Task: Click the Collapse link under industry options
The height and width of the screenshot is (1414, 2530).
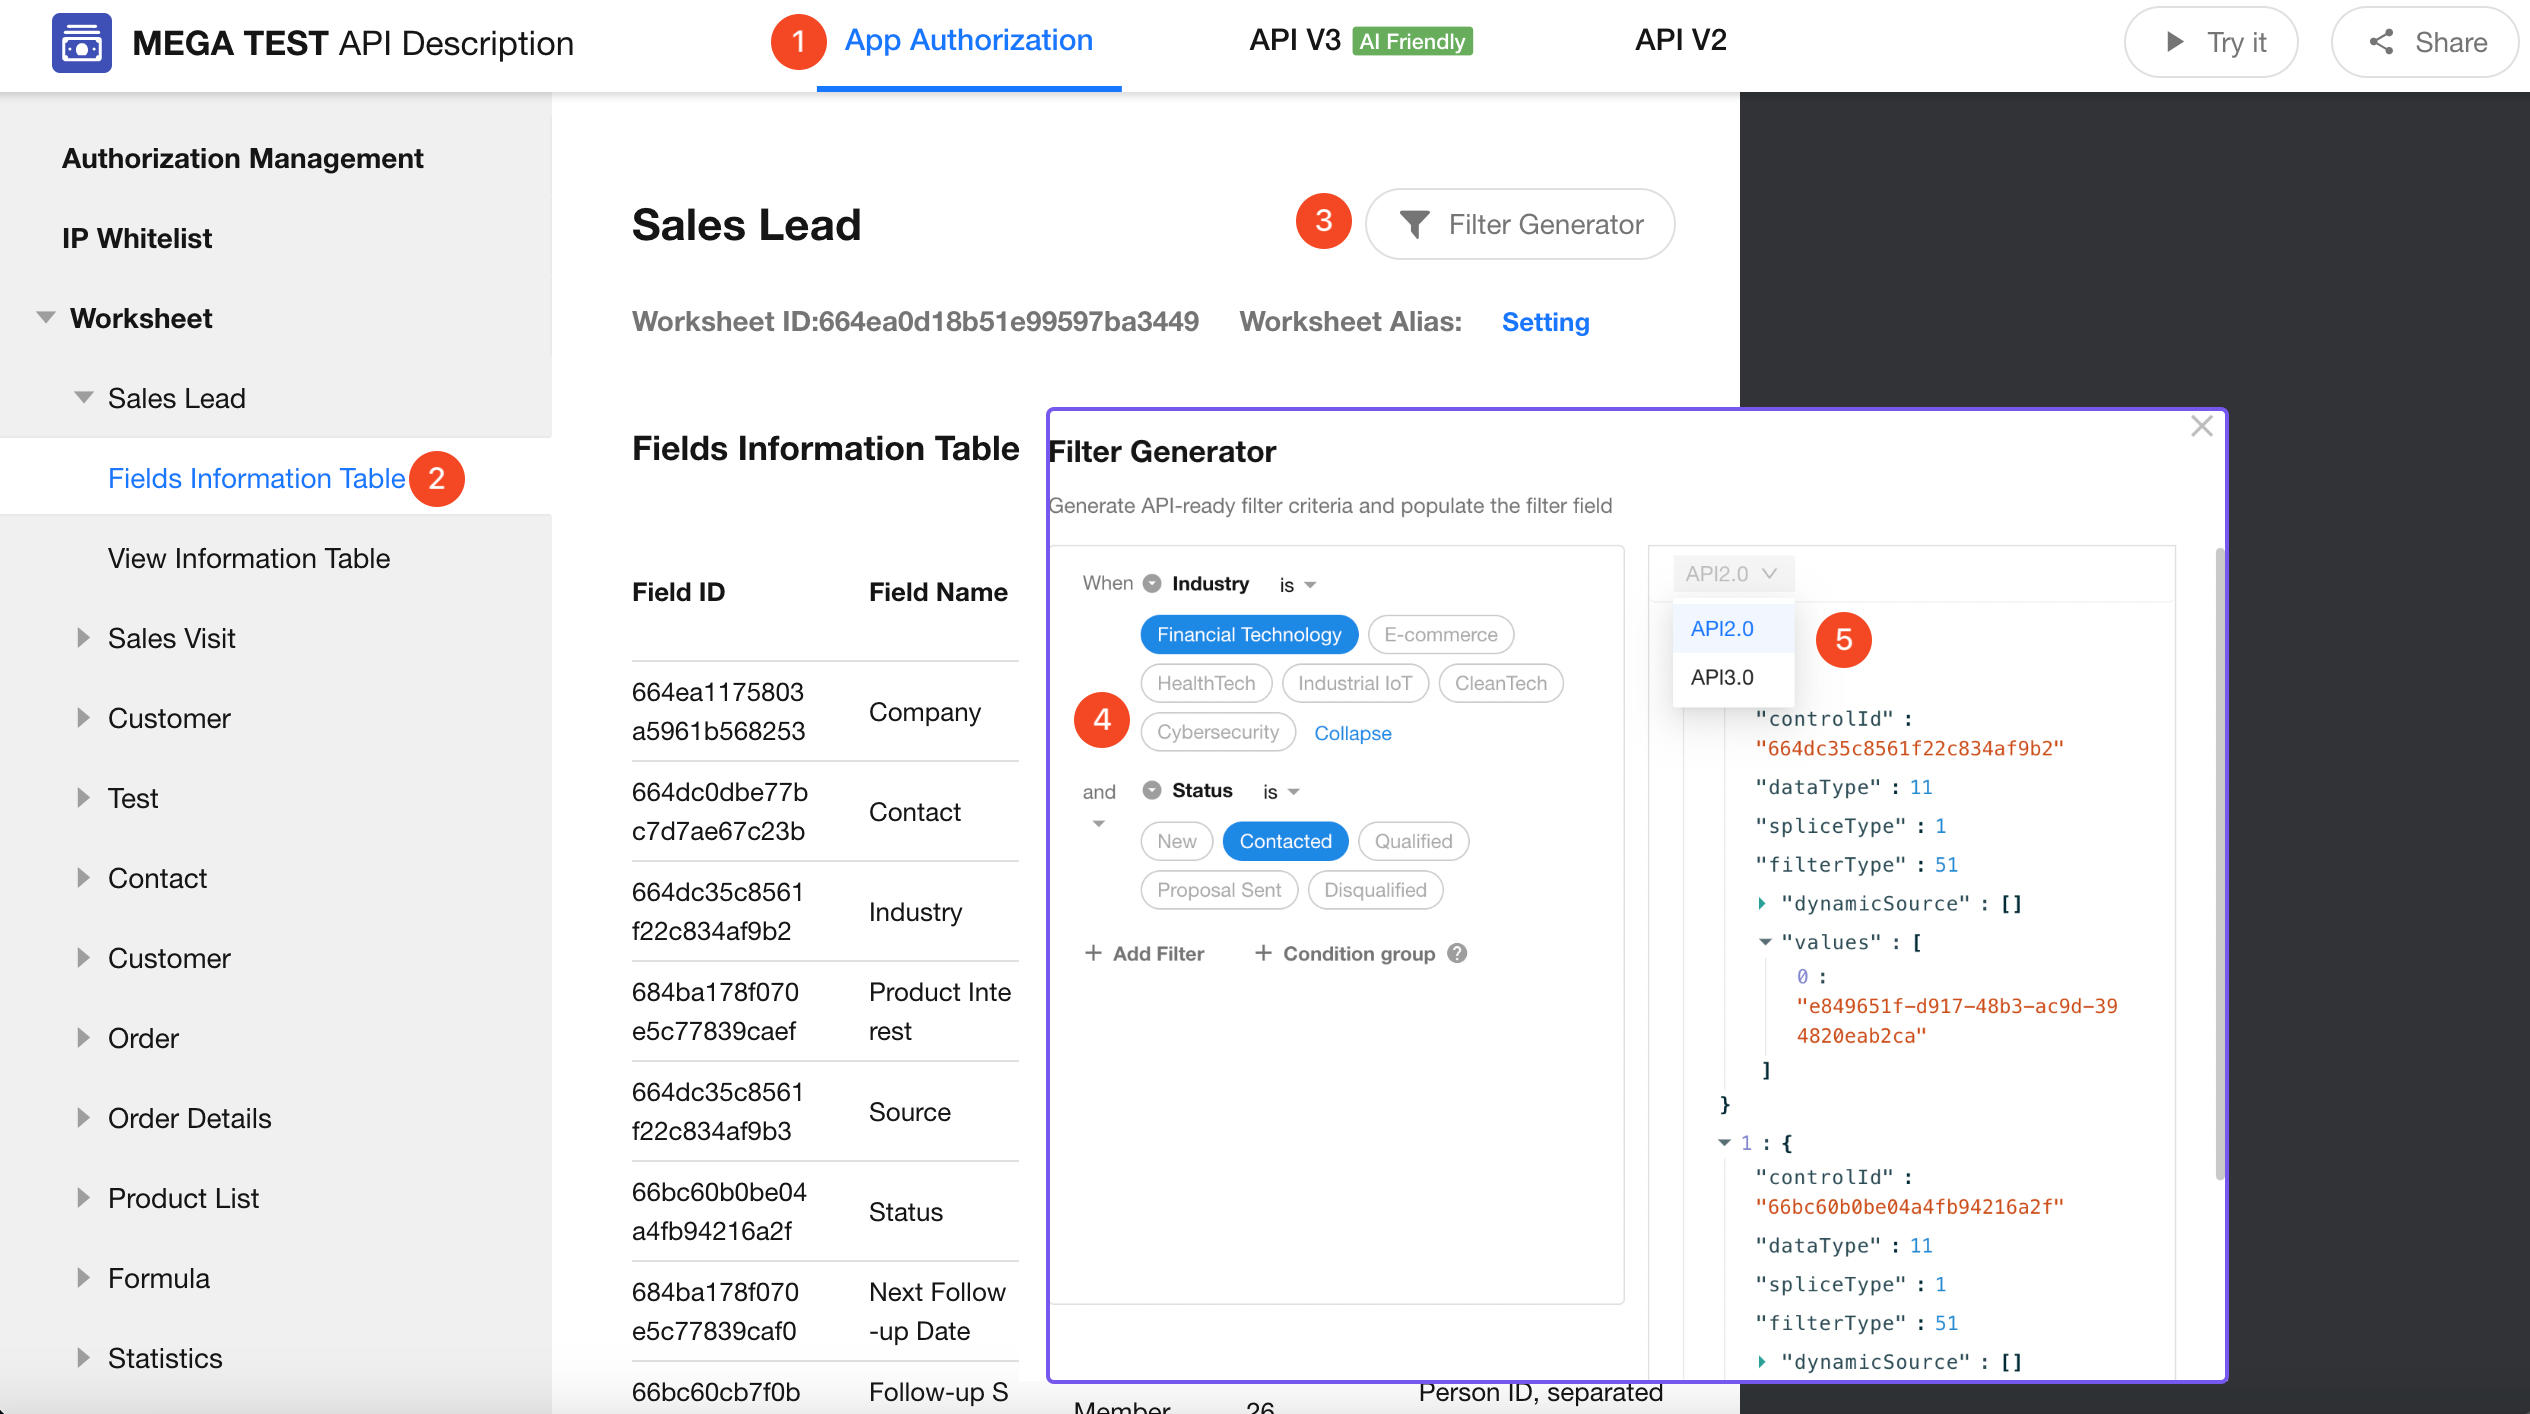Action: point(1352,733)
